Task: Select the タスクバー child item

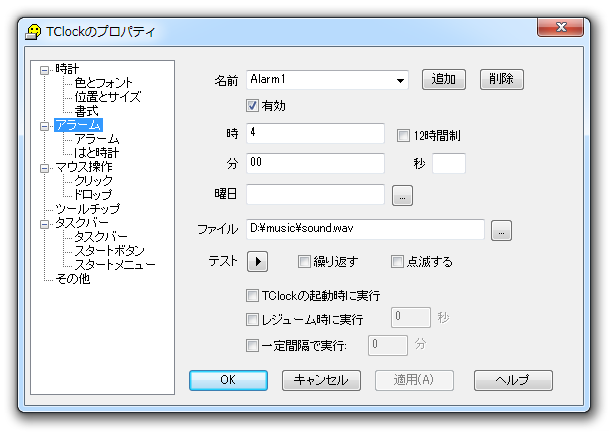Action: click(x=101, y=237)
